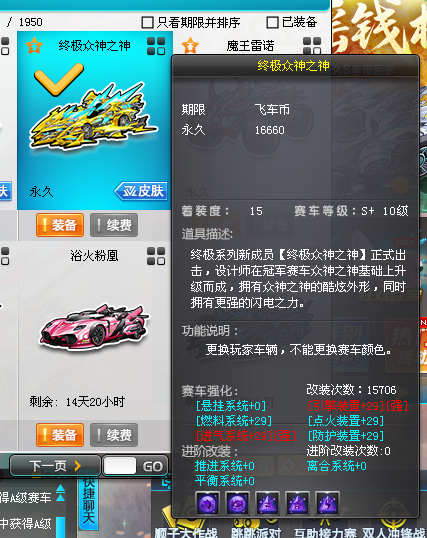Image resolution: width=427 pixels, height=538 pixels.
Task: Open the grid icon on 浴火粉凰 card
Action: coord(156,256)
